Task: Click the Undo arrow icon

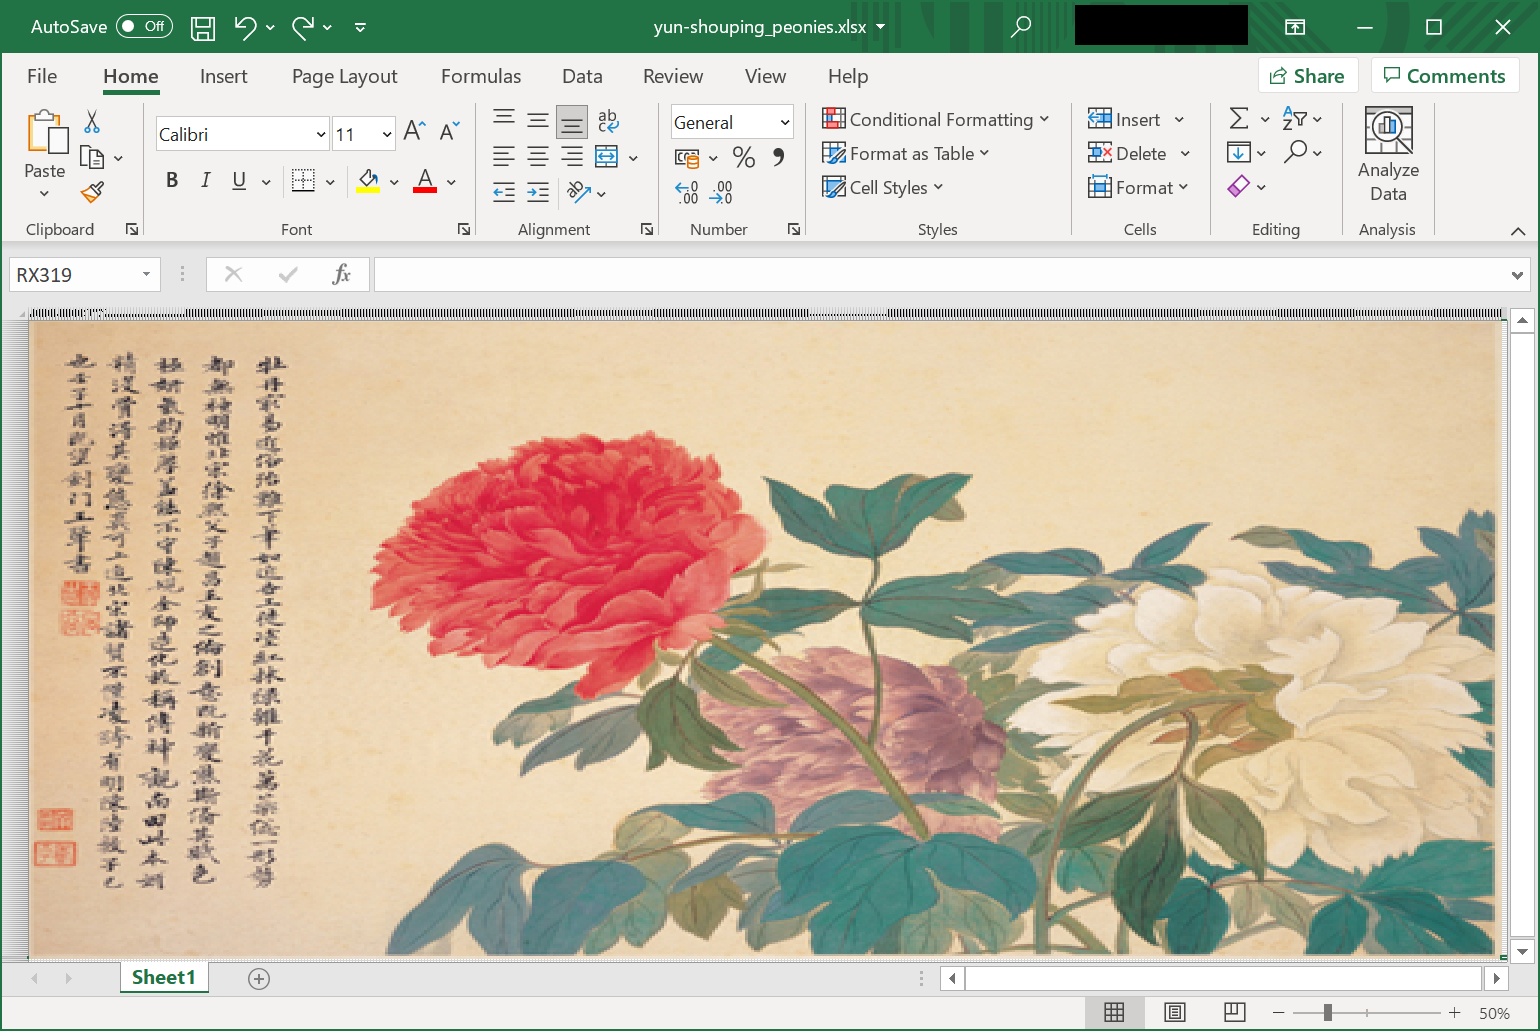Action: (246, 27)
